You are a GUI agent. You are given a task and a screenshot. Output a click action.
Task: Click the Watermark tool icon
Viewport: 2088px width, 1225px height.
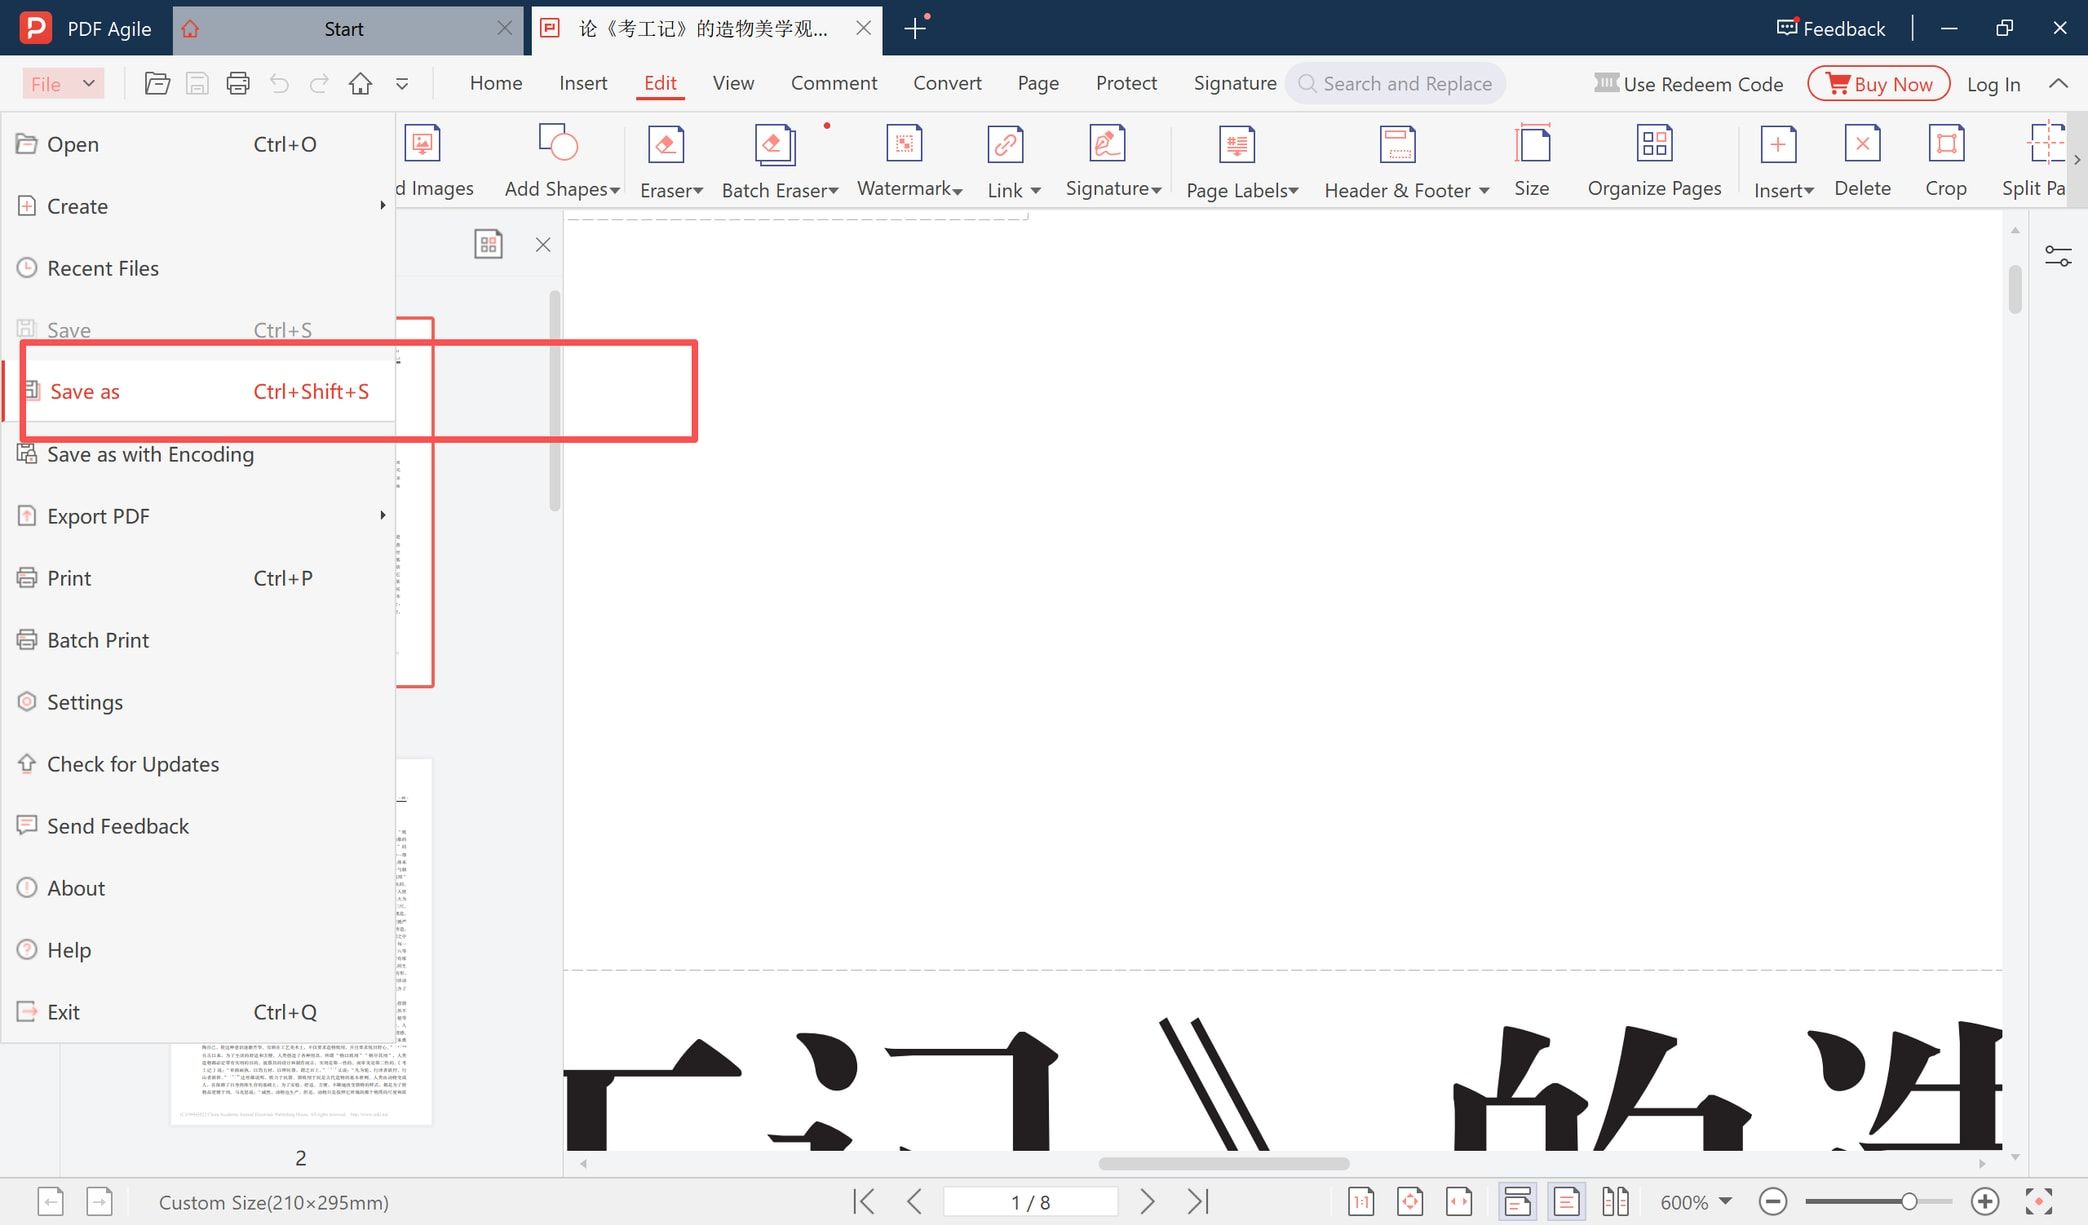pos(904,144)
